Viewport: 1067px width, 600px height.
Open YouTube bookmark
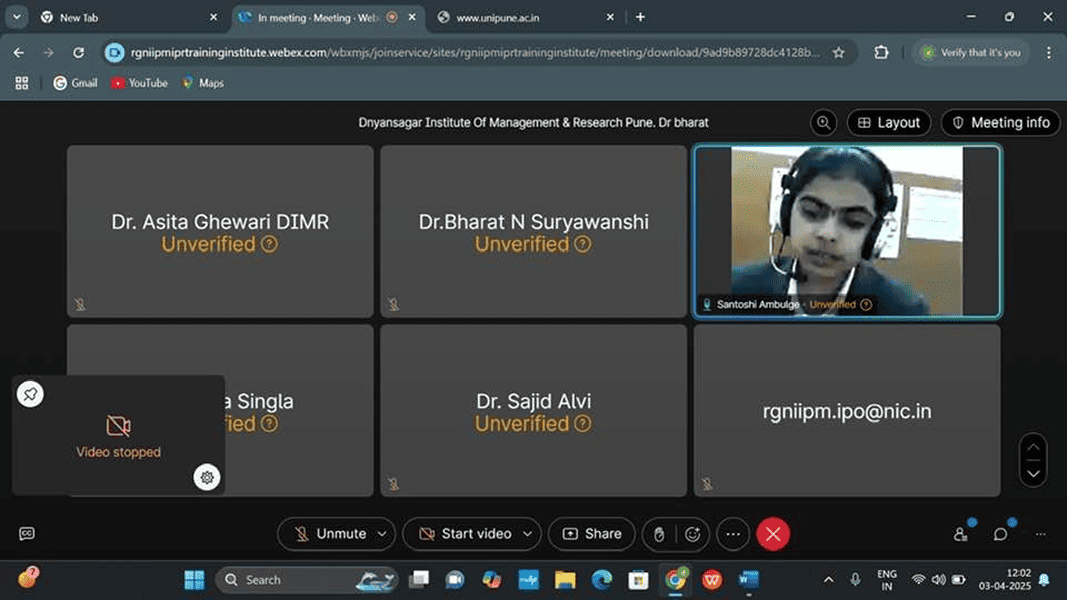click(139, 83)
